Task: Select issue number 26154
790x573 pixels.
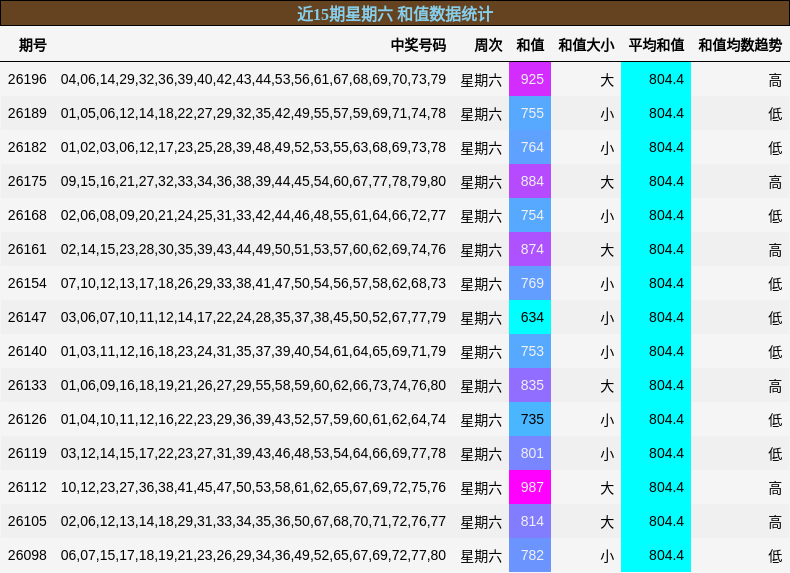Action: click(x=27, y=284)
